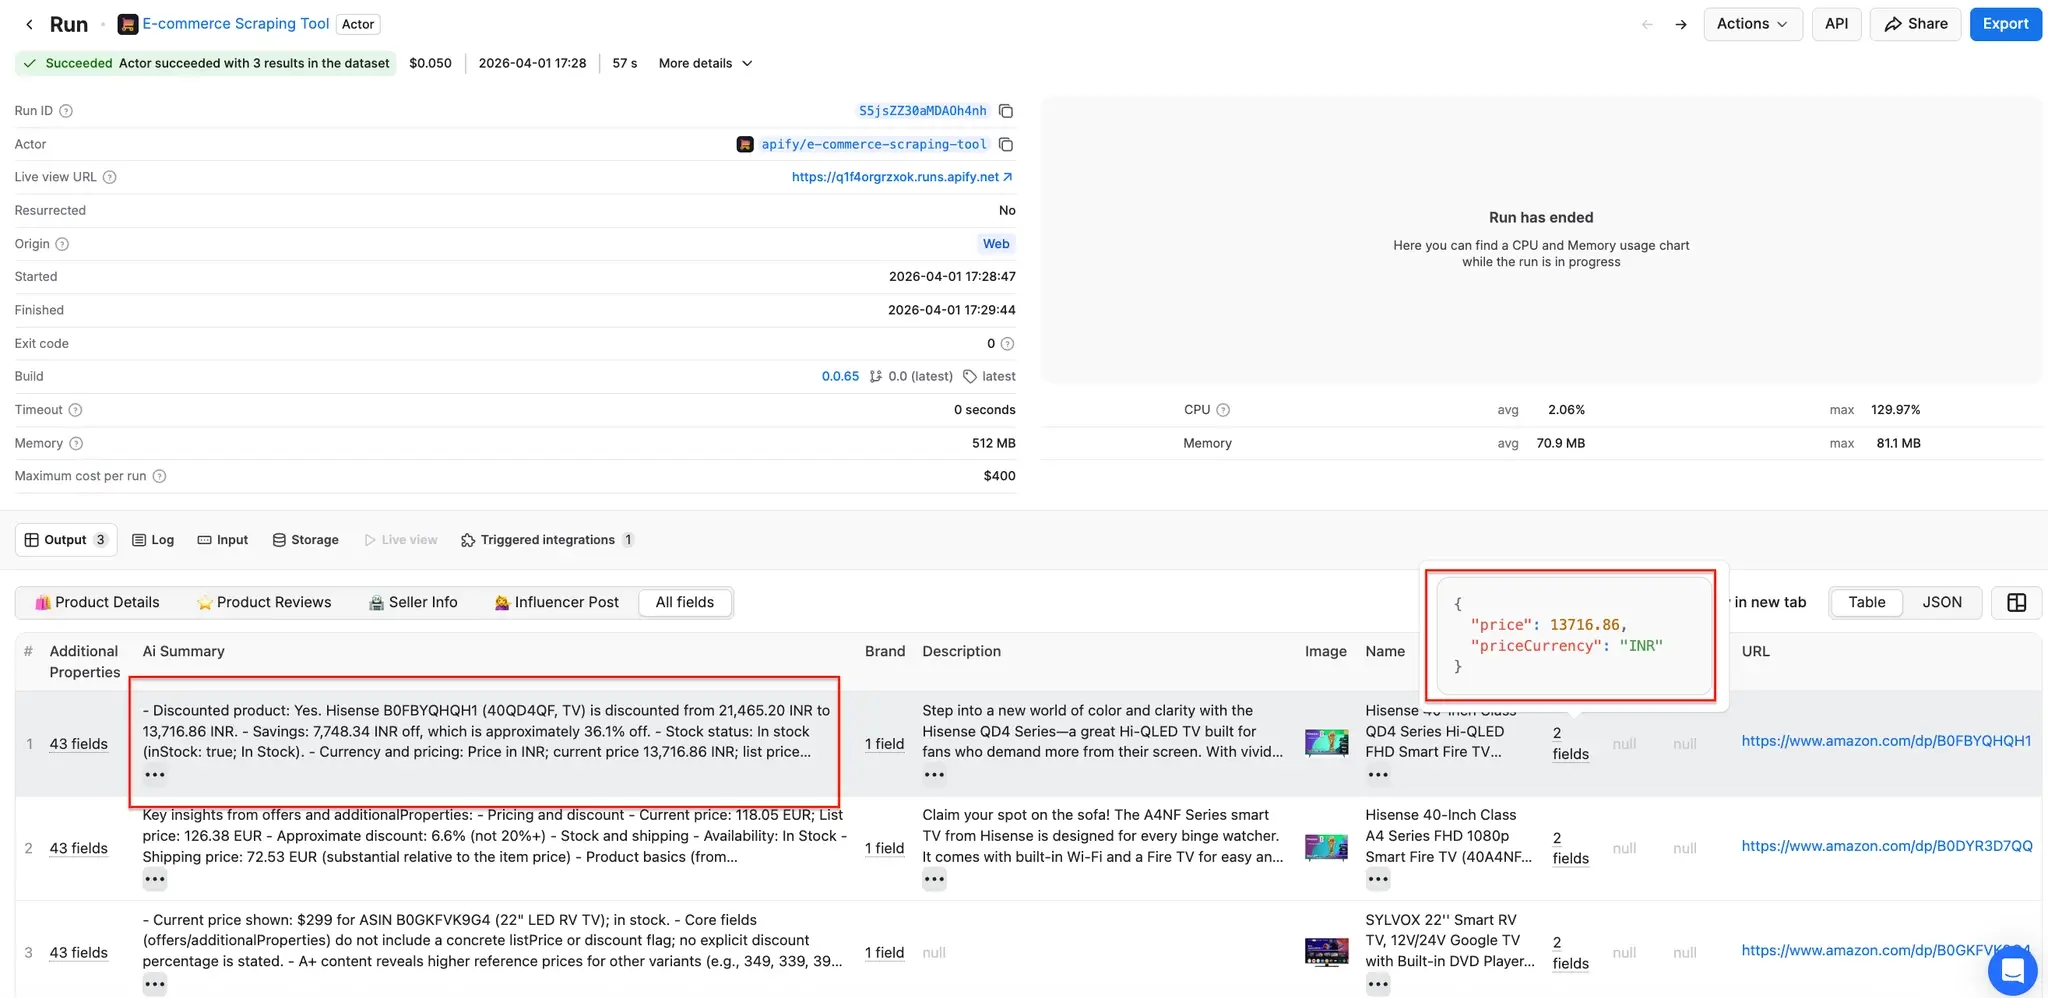Image resolution: width=2048 pixels, height=998 pixels.
Task: Switch dataset view to JSON
Action: tap(1941, 602)
